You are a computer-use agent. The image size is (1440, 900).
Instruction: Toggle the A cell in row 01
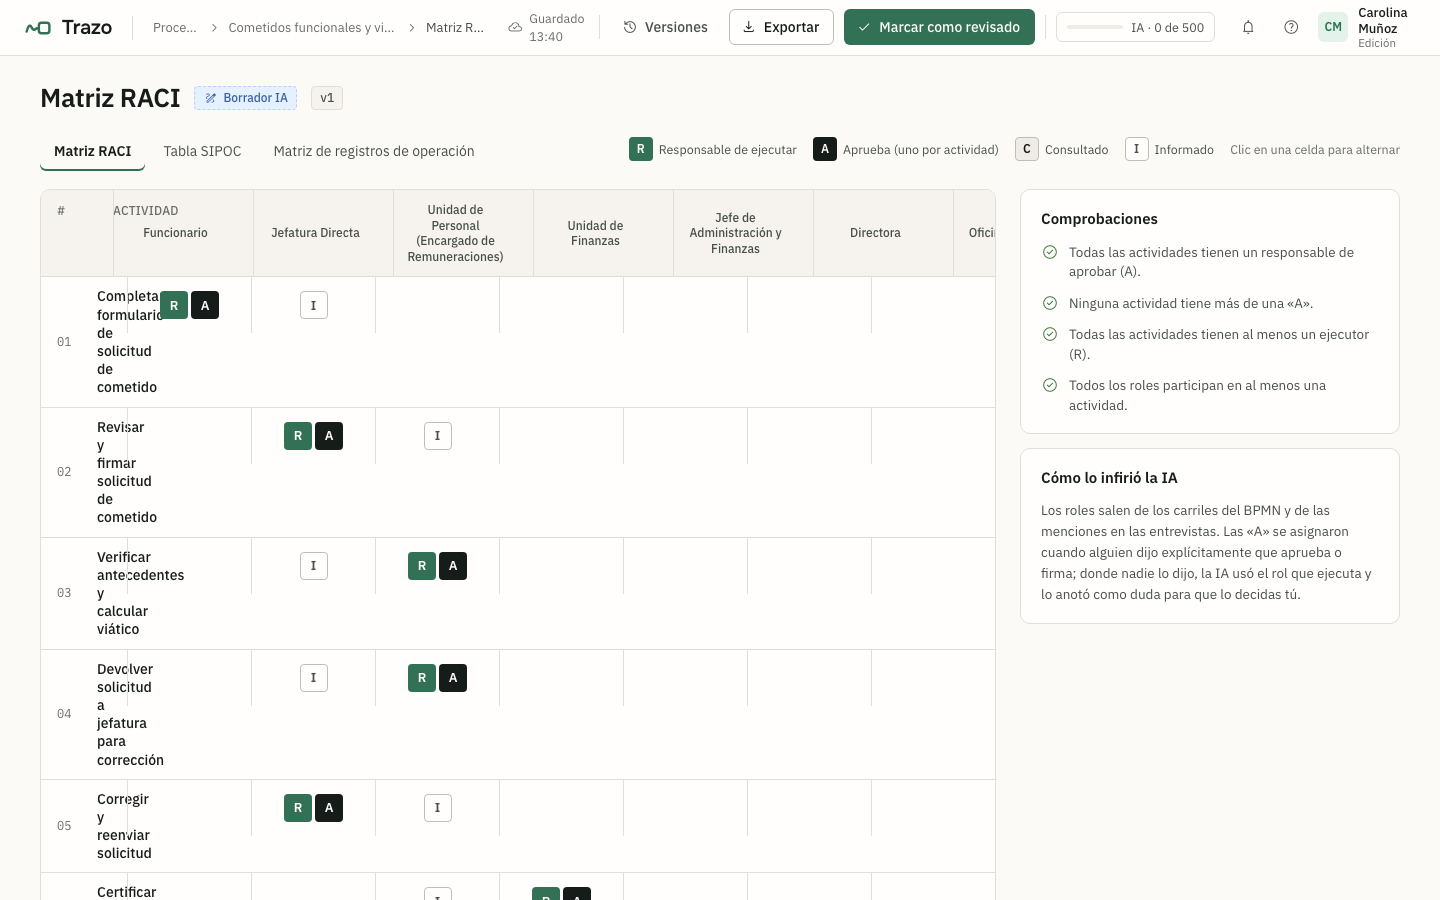click(205, 306)
